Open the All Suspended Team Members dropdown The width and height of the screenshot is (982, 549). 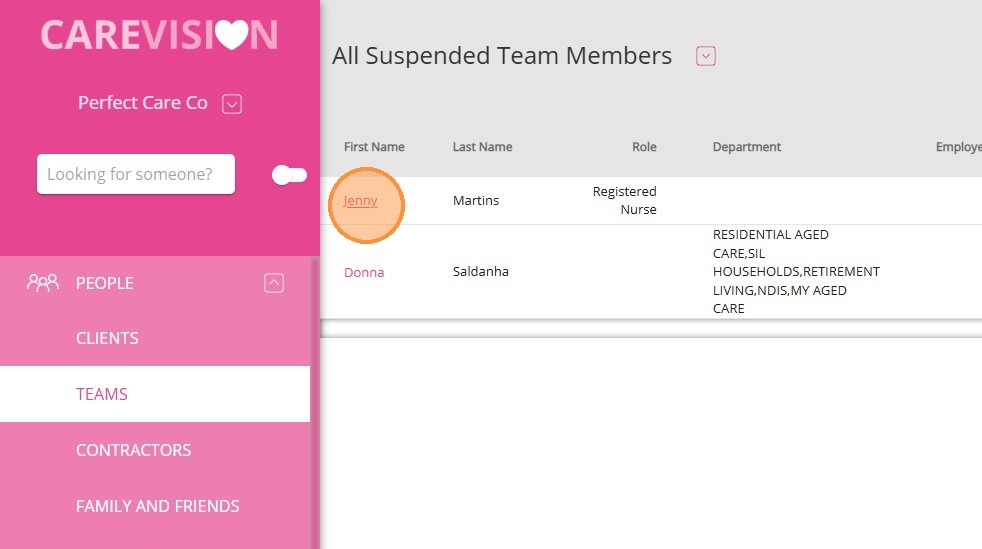click(706, 57)
